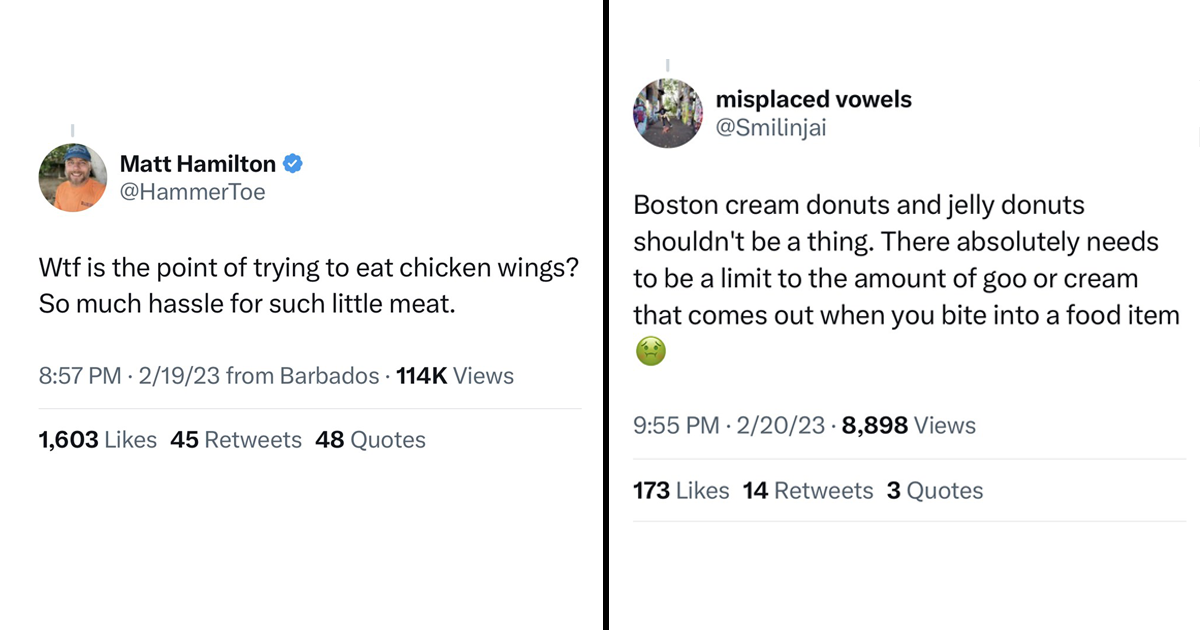The image size is (1200, 630).
Task: View the 3 Quotes list
Action: click(x=935, y=490)
